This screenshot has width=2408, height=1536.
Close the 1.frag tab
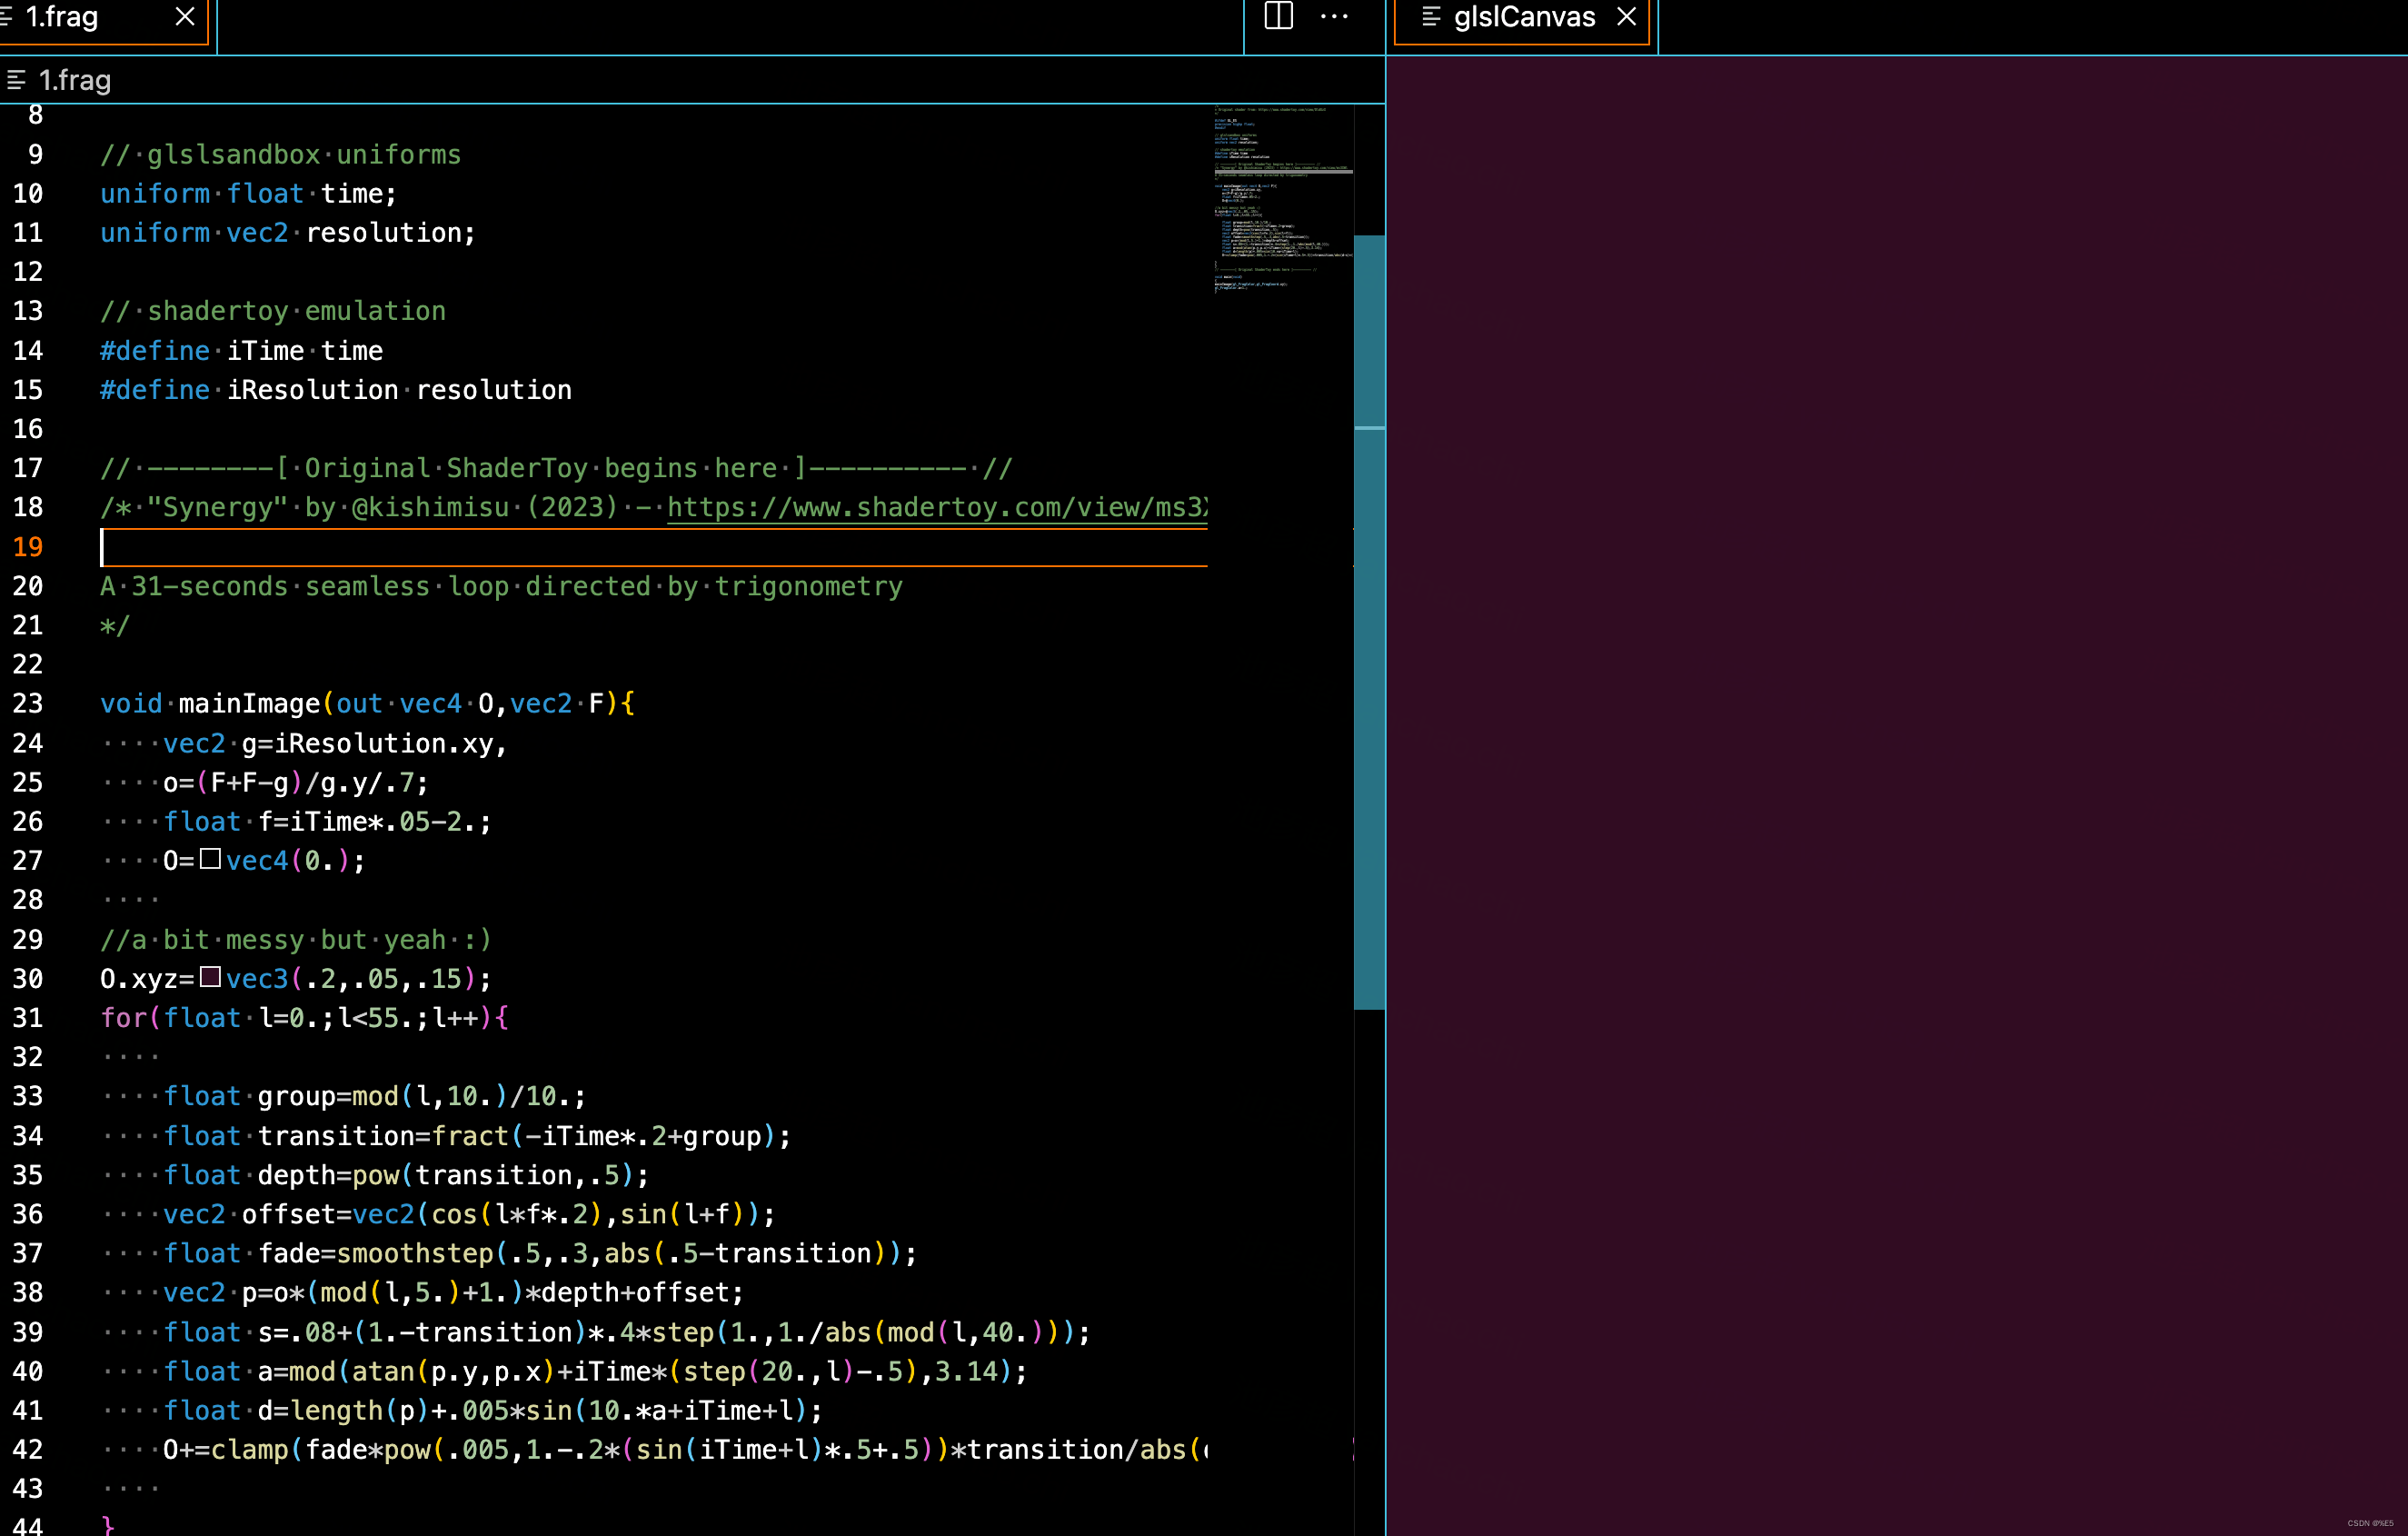(185, 17)
